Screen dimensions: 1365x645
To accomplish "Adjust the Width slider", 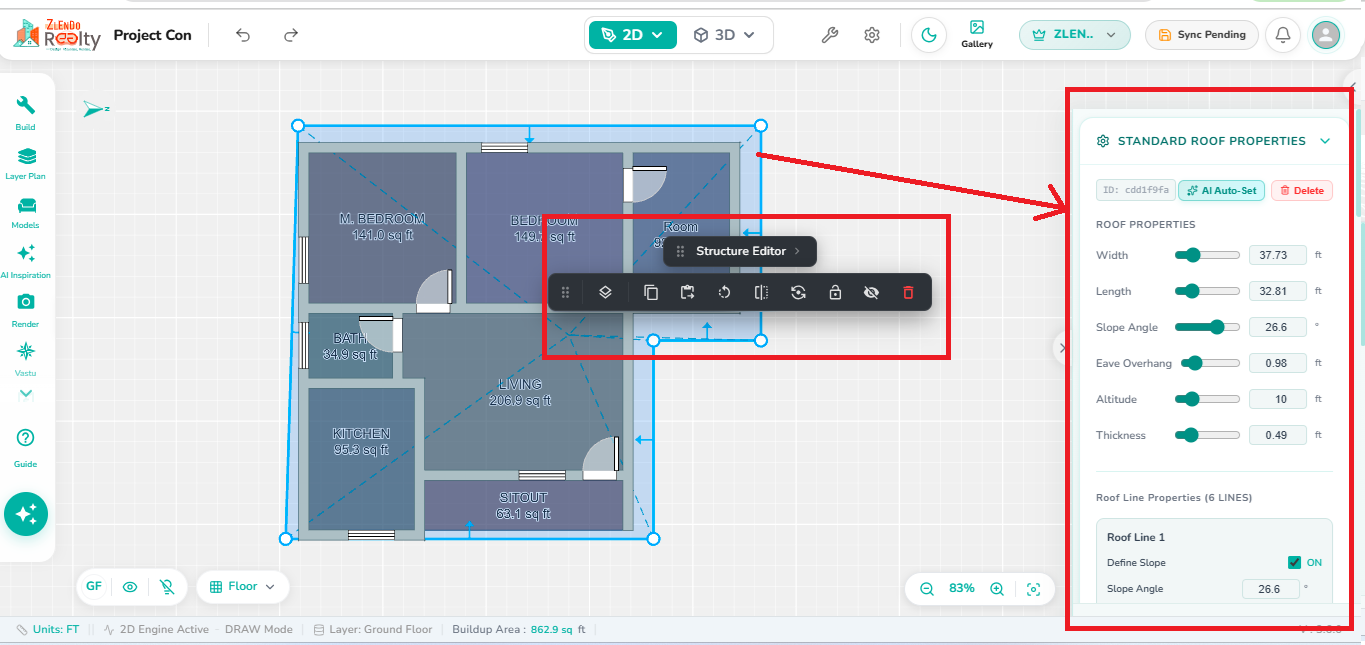I will click(x=1207, y=255).
